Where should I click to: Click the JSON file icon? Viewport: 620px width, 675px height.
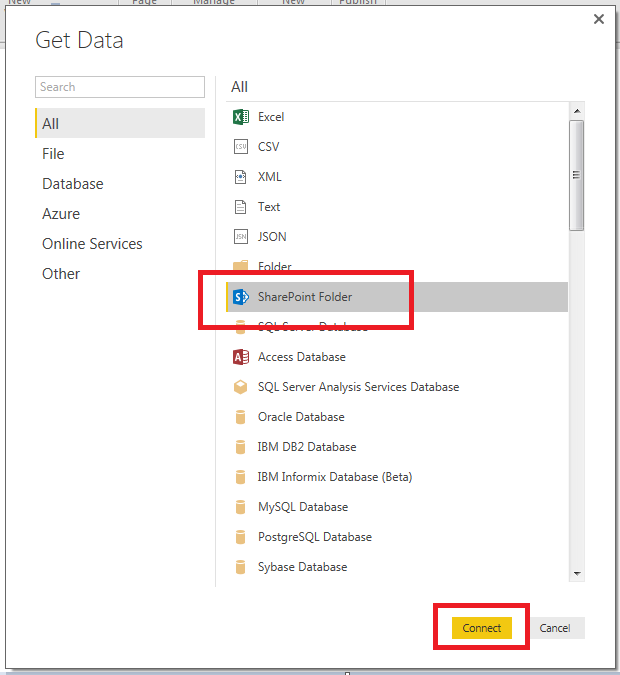241,237
